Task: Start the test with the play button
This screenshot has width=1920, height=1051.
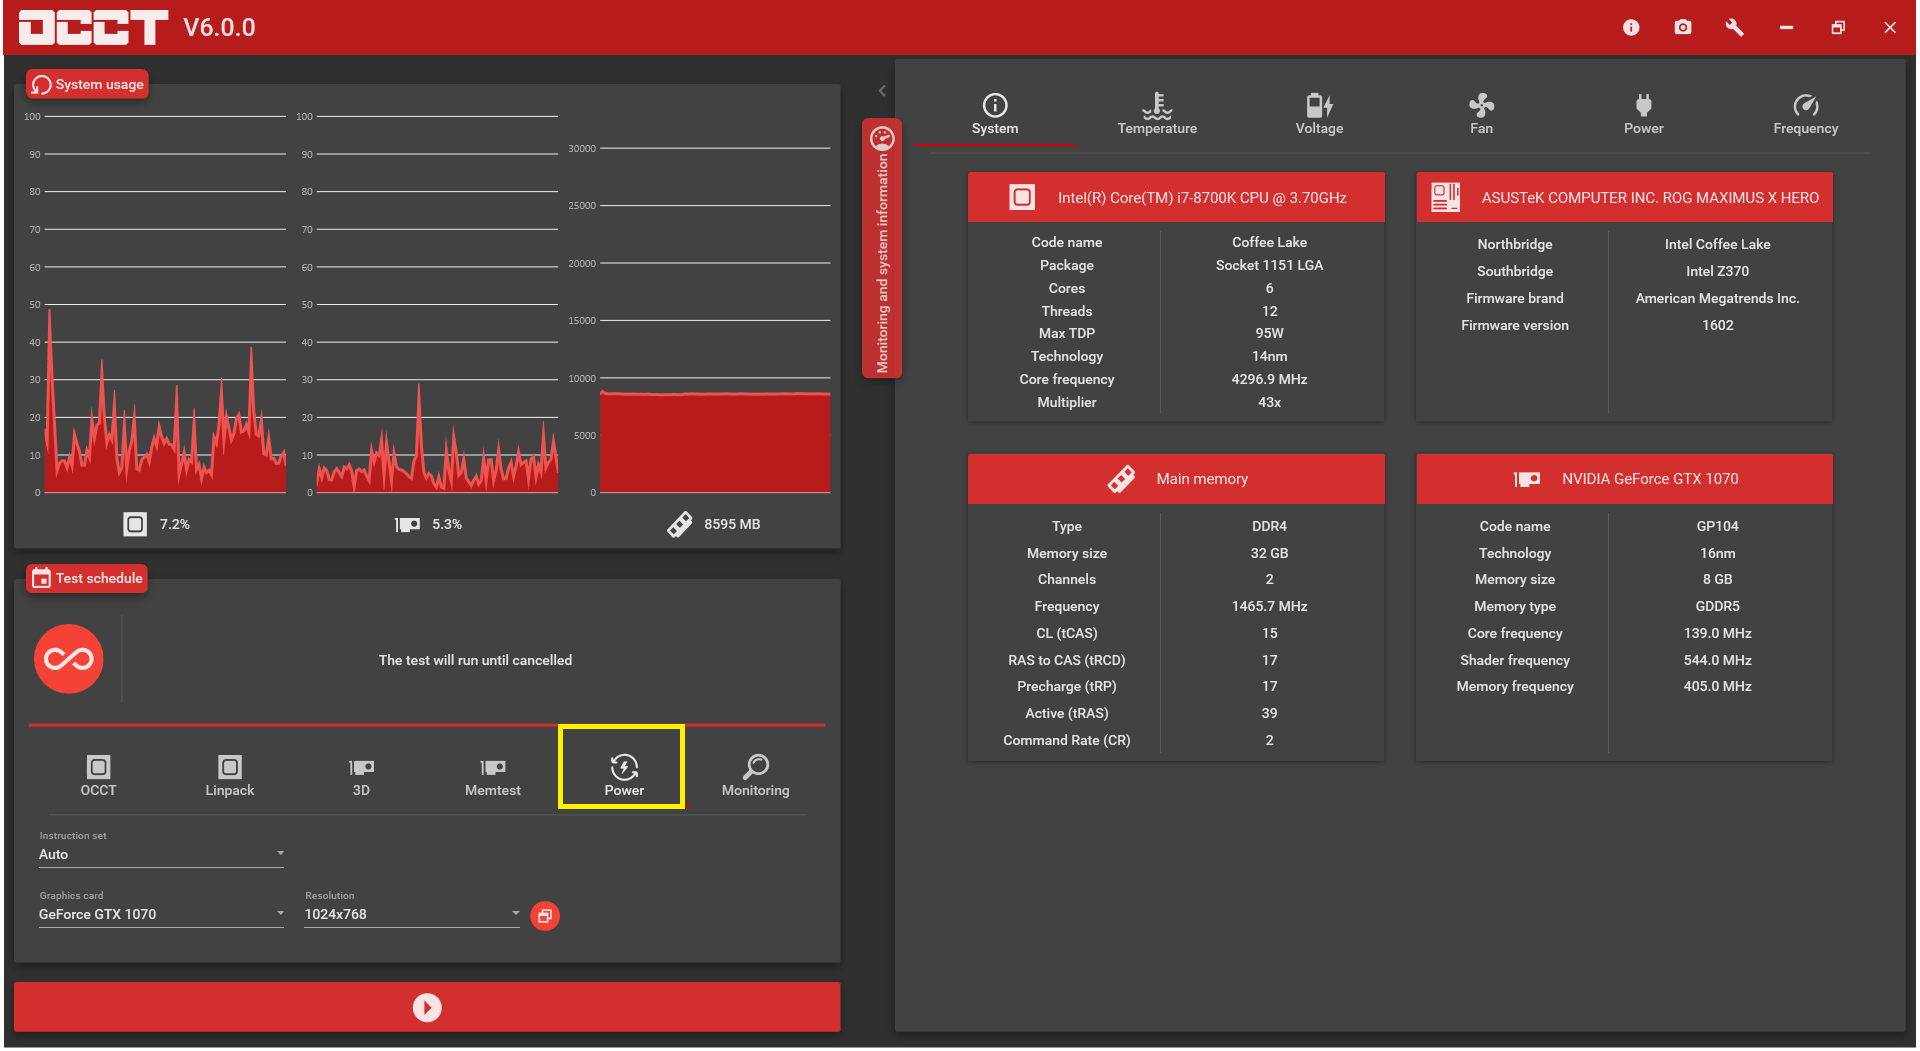Action: [x=427, y=1006]
